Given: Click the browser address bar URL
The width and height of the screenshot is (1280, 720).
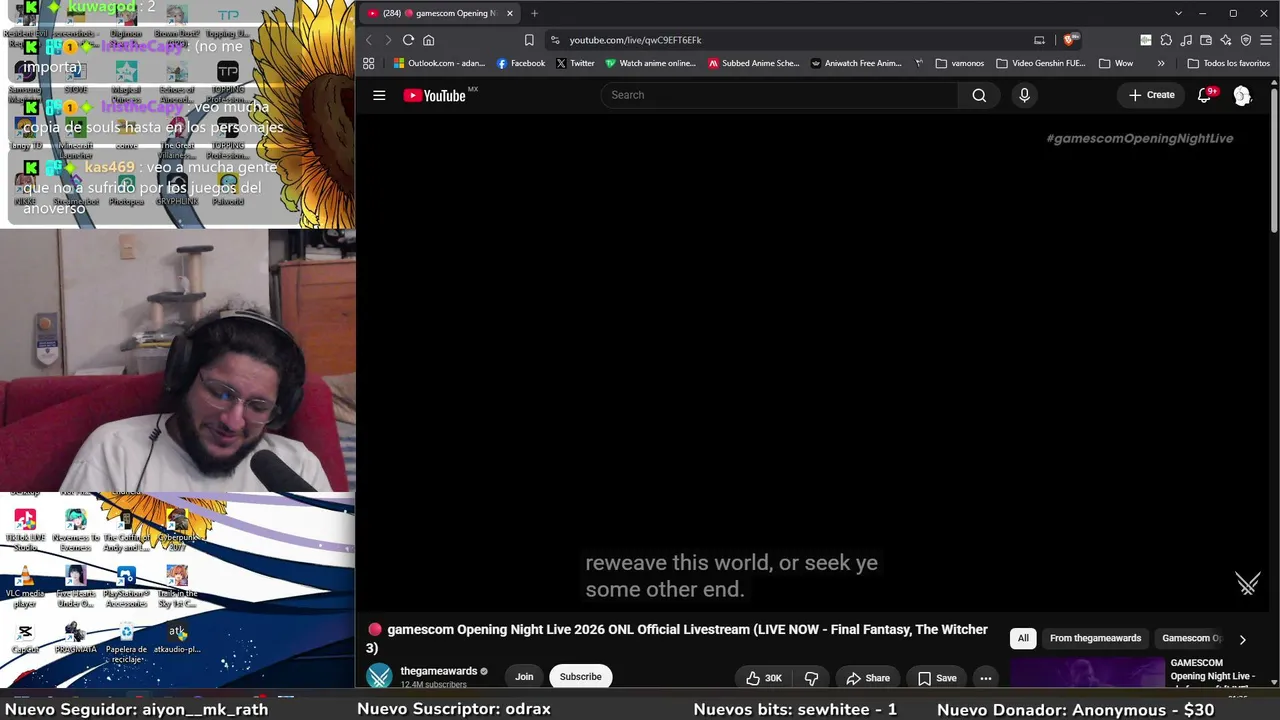Looking at the screenshot, I should (x=635, y=40).
